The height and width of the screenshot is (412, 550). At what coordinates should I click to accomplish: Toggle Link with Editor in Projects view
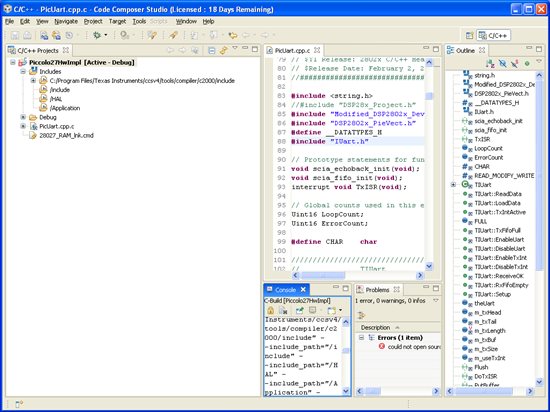pos(223,50)
